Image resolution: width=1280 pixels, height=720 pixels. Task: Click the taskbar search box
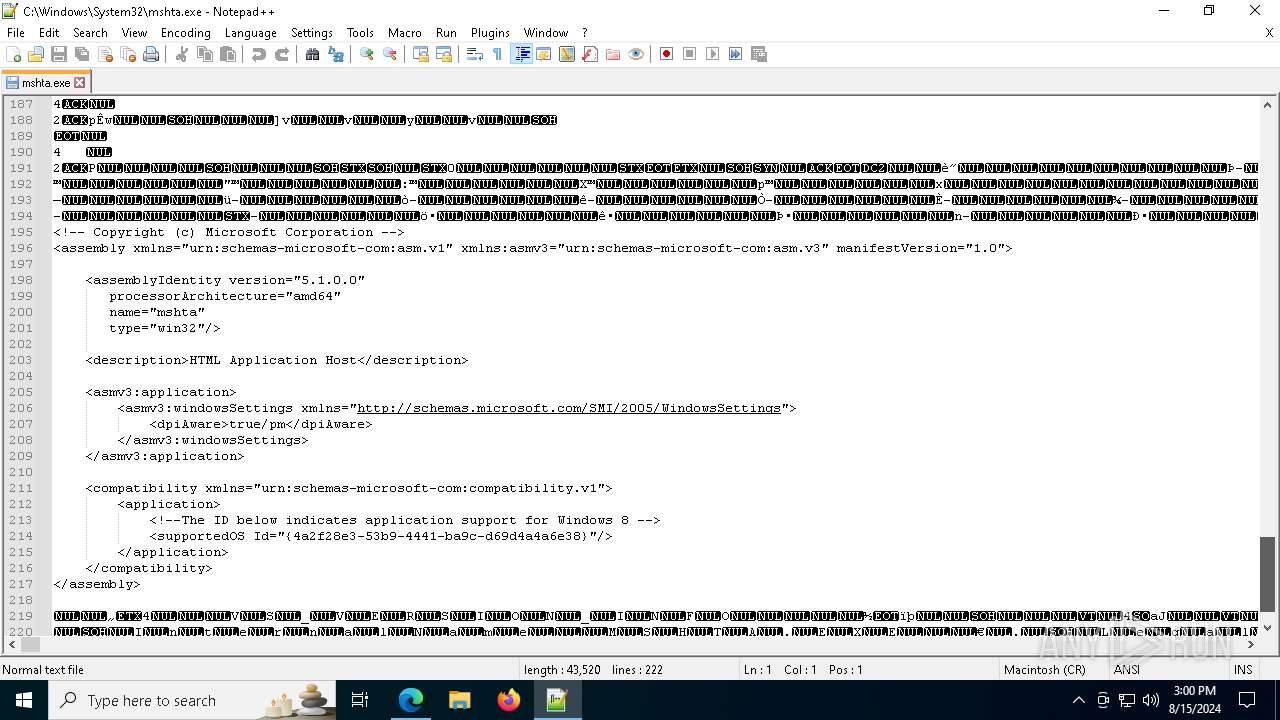(192, 700)
